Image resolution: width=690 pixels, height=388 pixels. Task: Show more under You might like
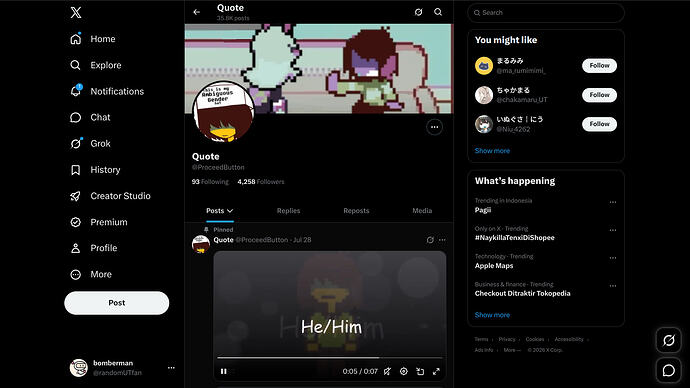click(x=492, y=151)
